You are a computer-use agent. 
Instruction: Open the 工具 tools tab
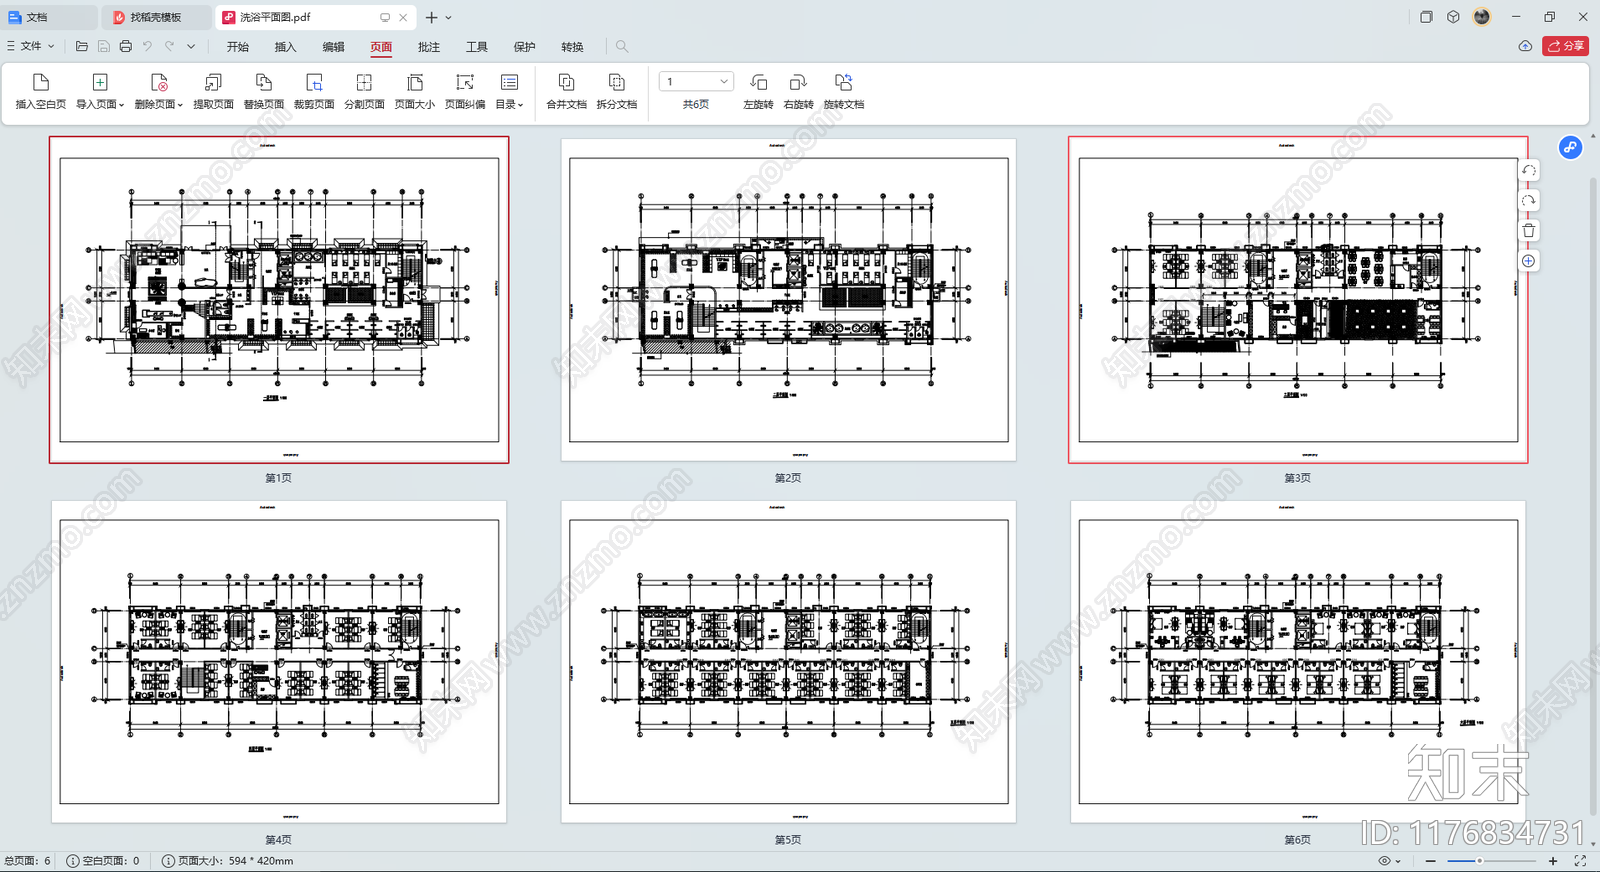point(477,47)
